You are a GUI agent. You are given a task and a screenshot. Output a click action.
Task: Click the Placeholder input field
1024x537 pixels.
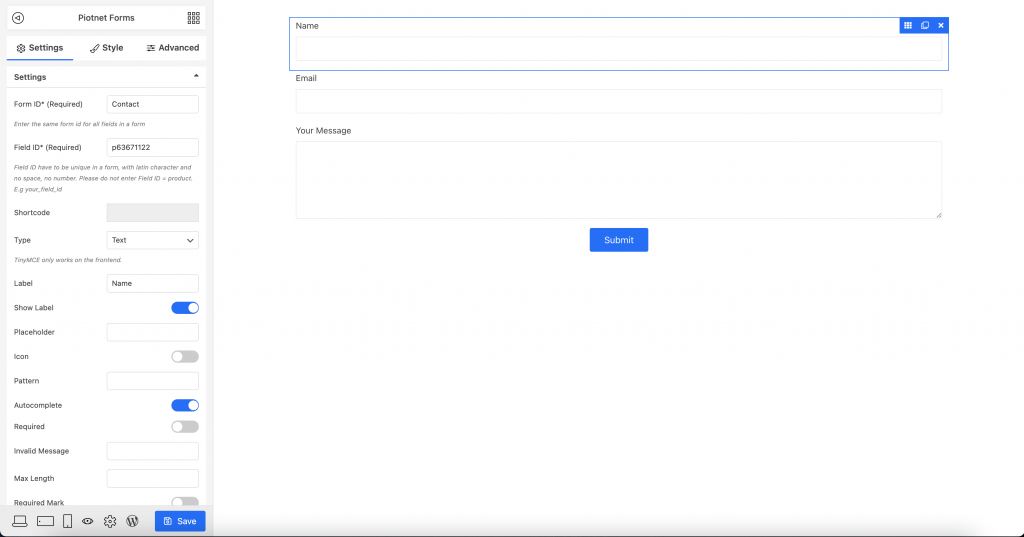153,332
